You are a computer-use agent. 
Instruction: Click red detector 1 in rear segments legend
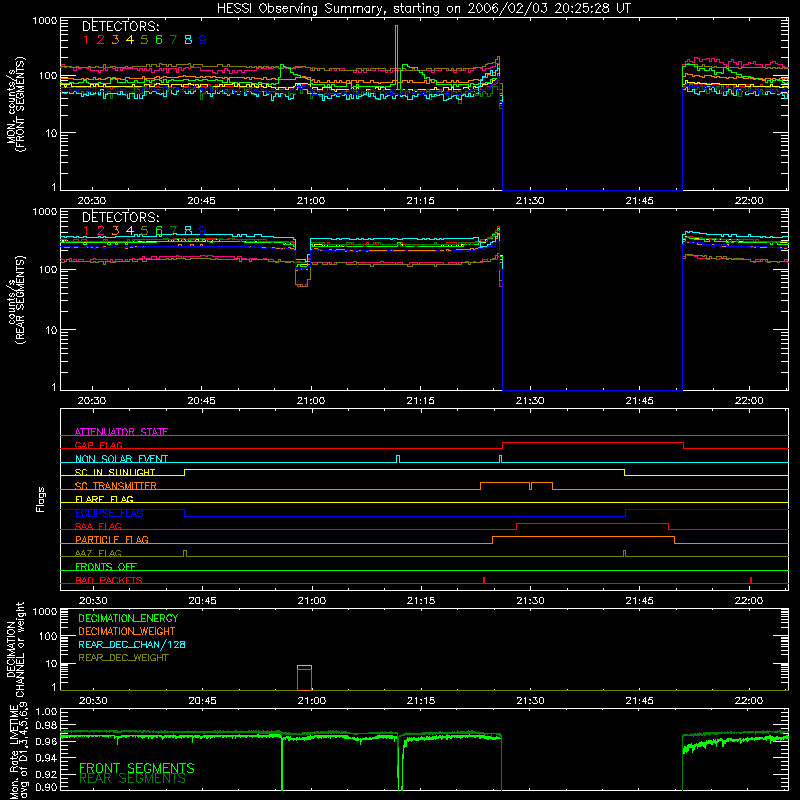pyautogui.click(x=86, y=231)
